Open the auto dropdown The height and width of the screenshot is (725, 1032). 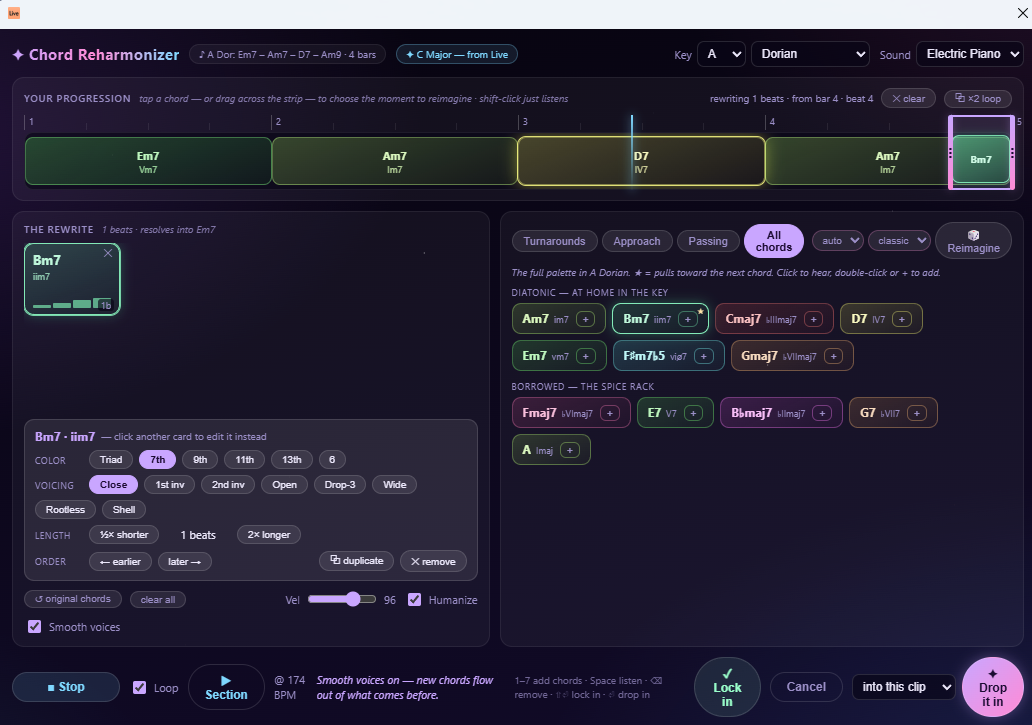837,241
